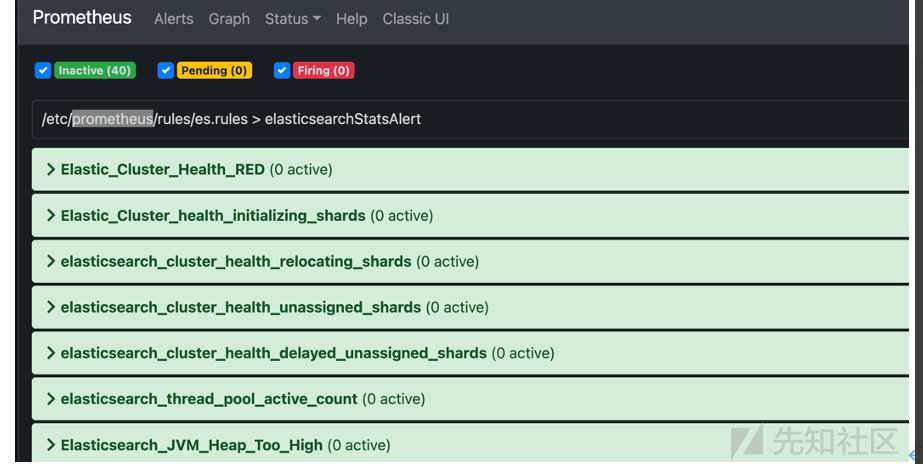Viewport: 923px width, 464px height.
Task: Click the red Firing (0) badge
Action: pyautogui.click(x=324, y=71)
